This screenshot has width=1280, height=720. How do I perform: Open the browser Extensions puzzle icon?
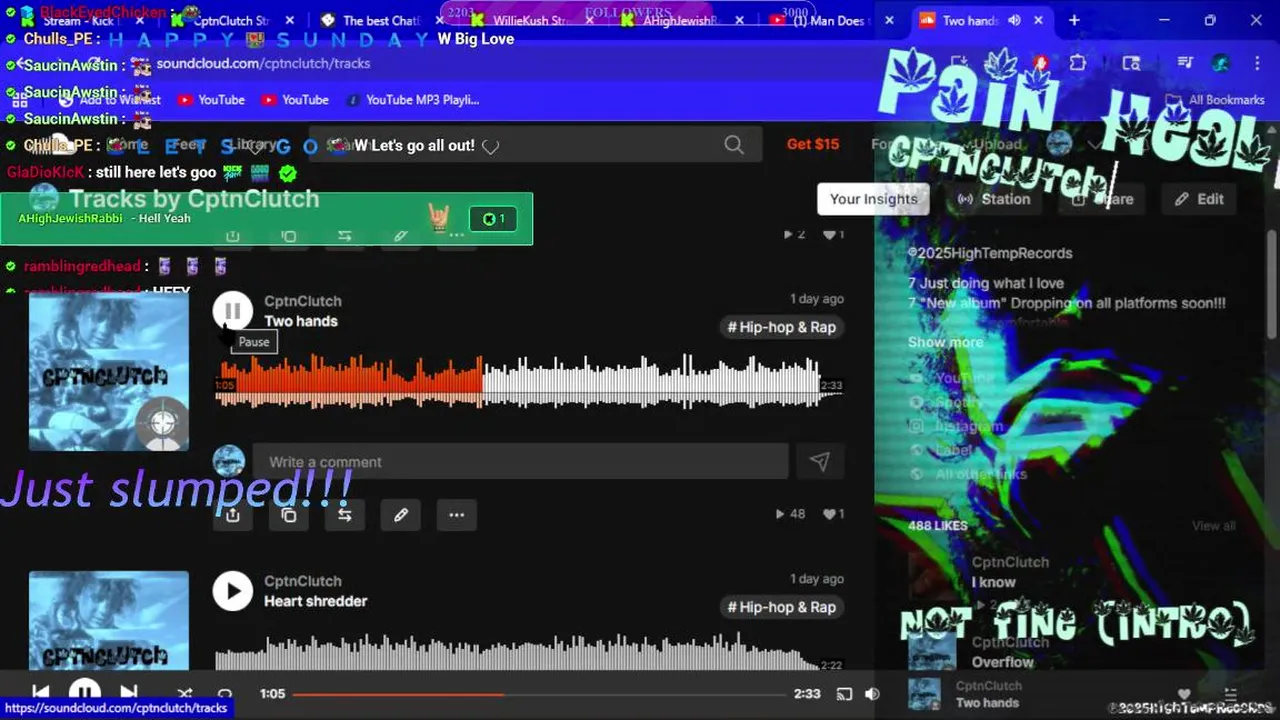1077,63
